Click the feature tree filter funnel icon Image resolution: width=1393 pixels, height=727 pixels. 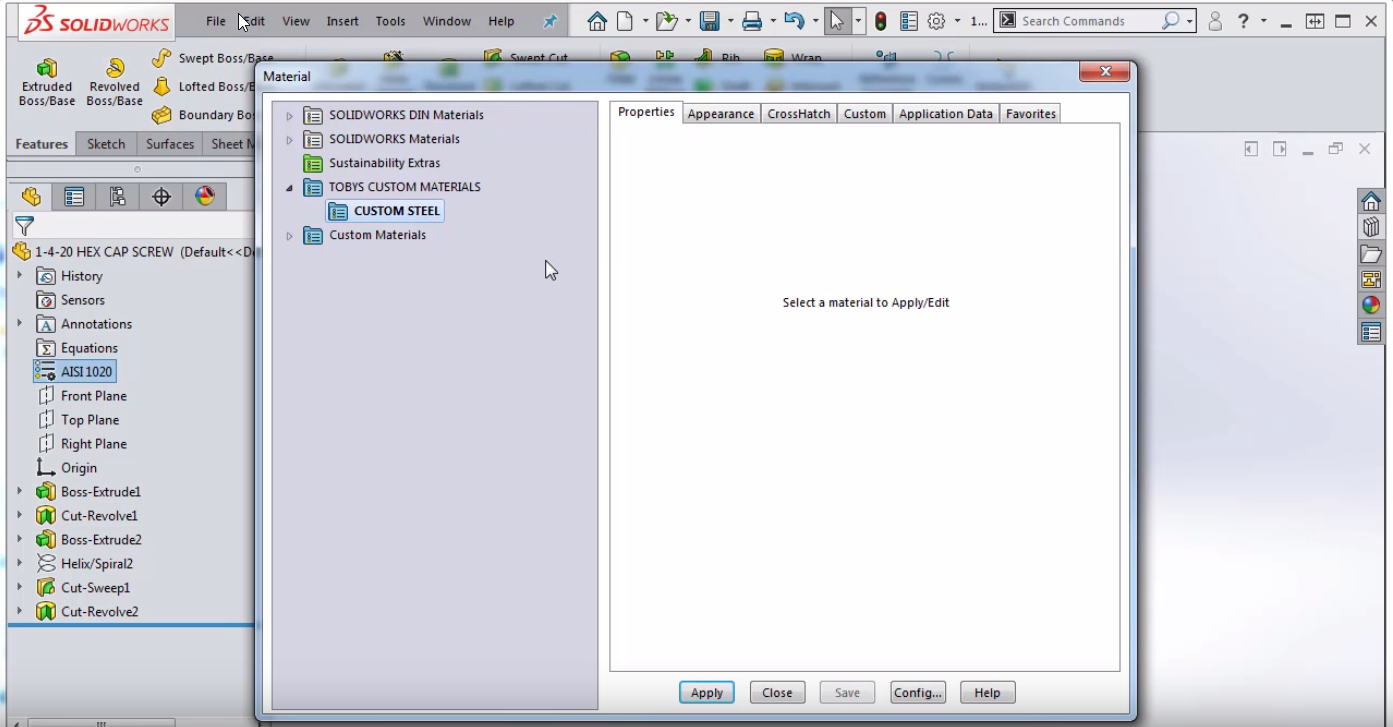point(25,226)
